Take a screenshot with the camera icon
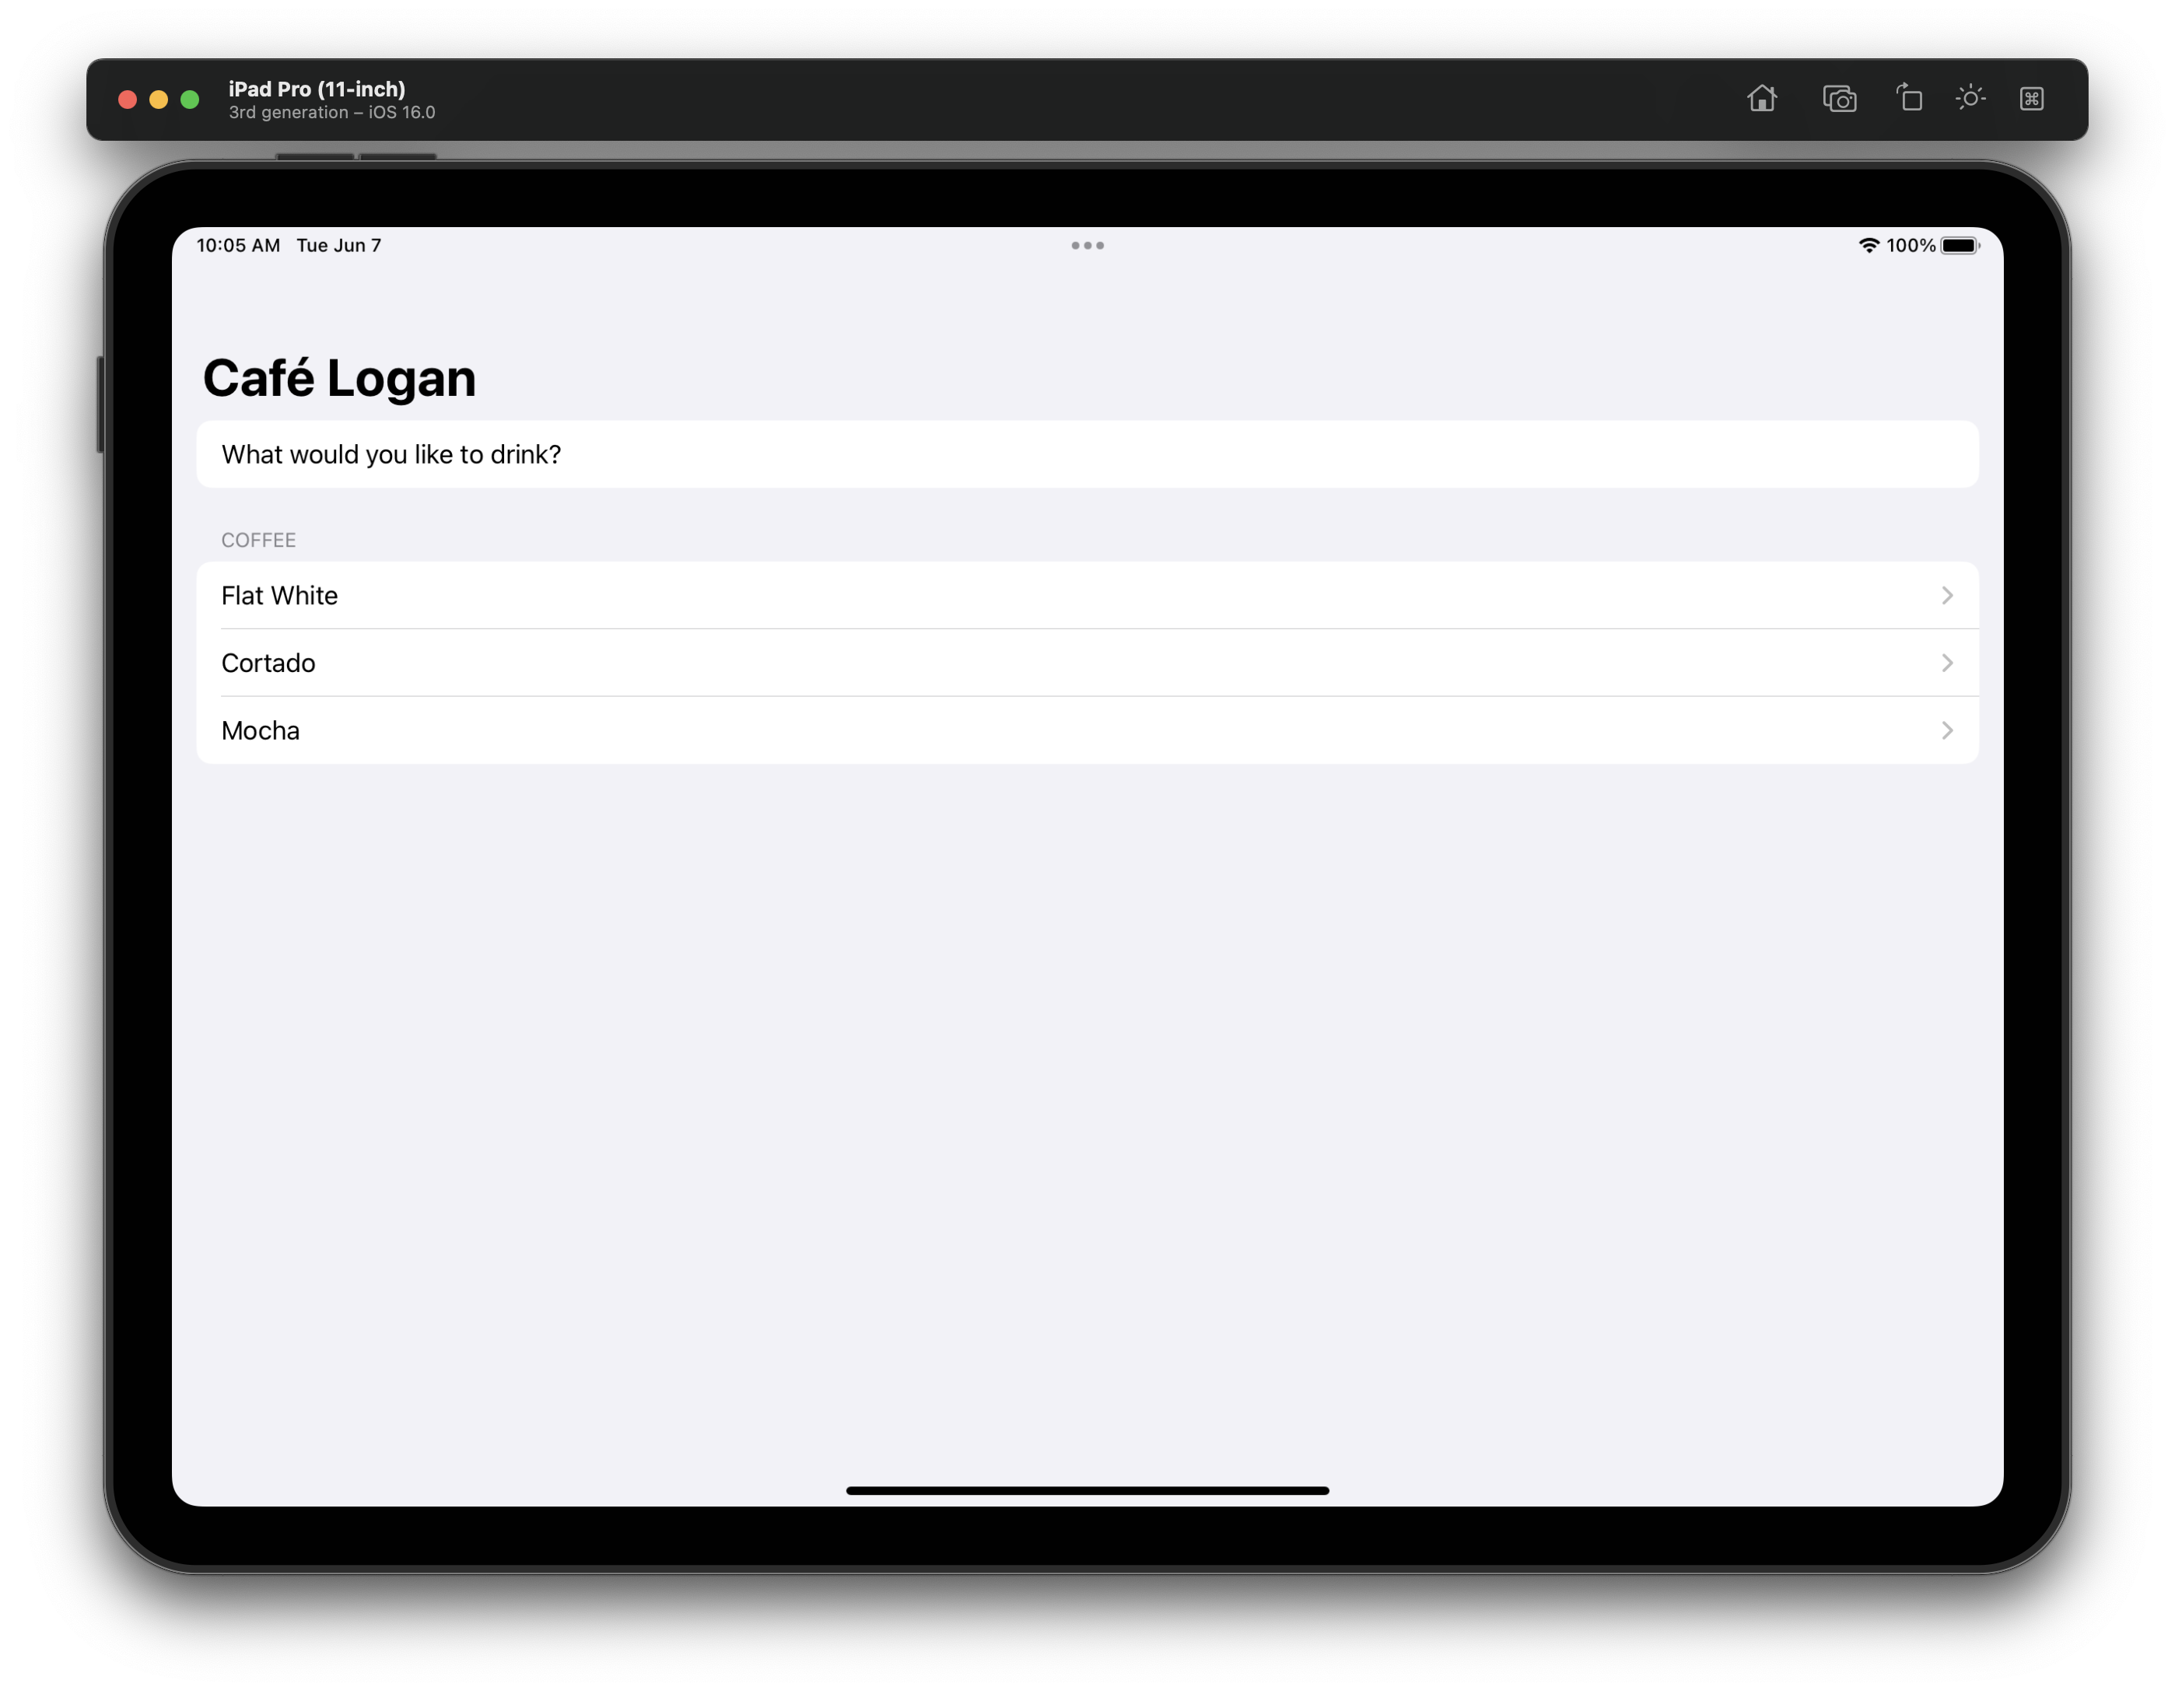This screenshot has width=2175, height=1708. tap(1839, 99)
